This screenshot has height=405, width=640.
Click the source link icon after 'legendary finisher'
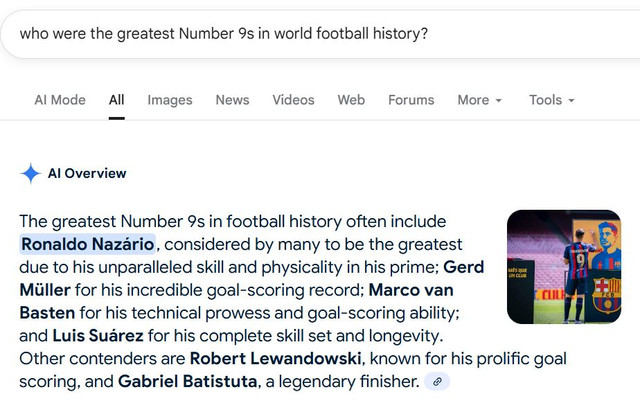437,381
